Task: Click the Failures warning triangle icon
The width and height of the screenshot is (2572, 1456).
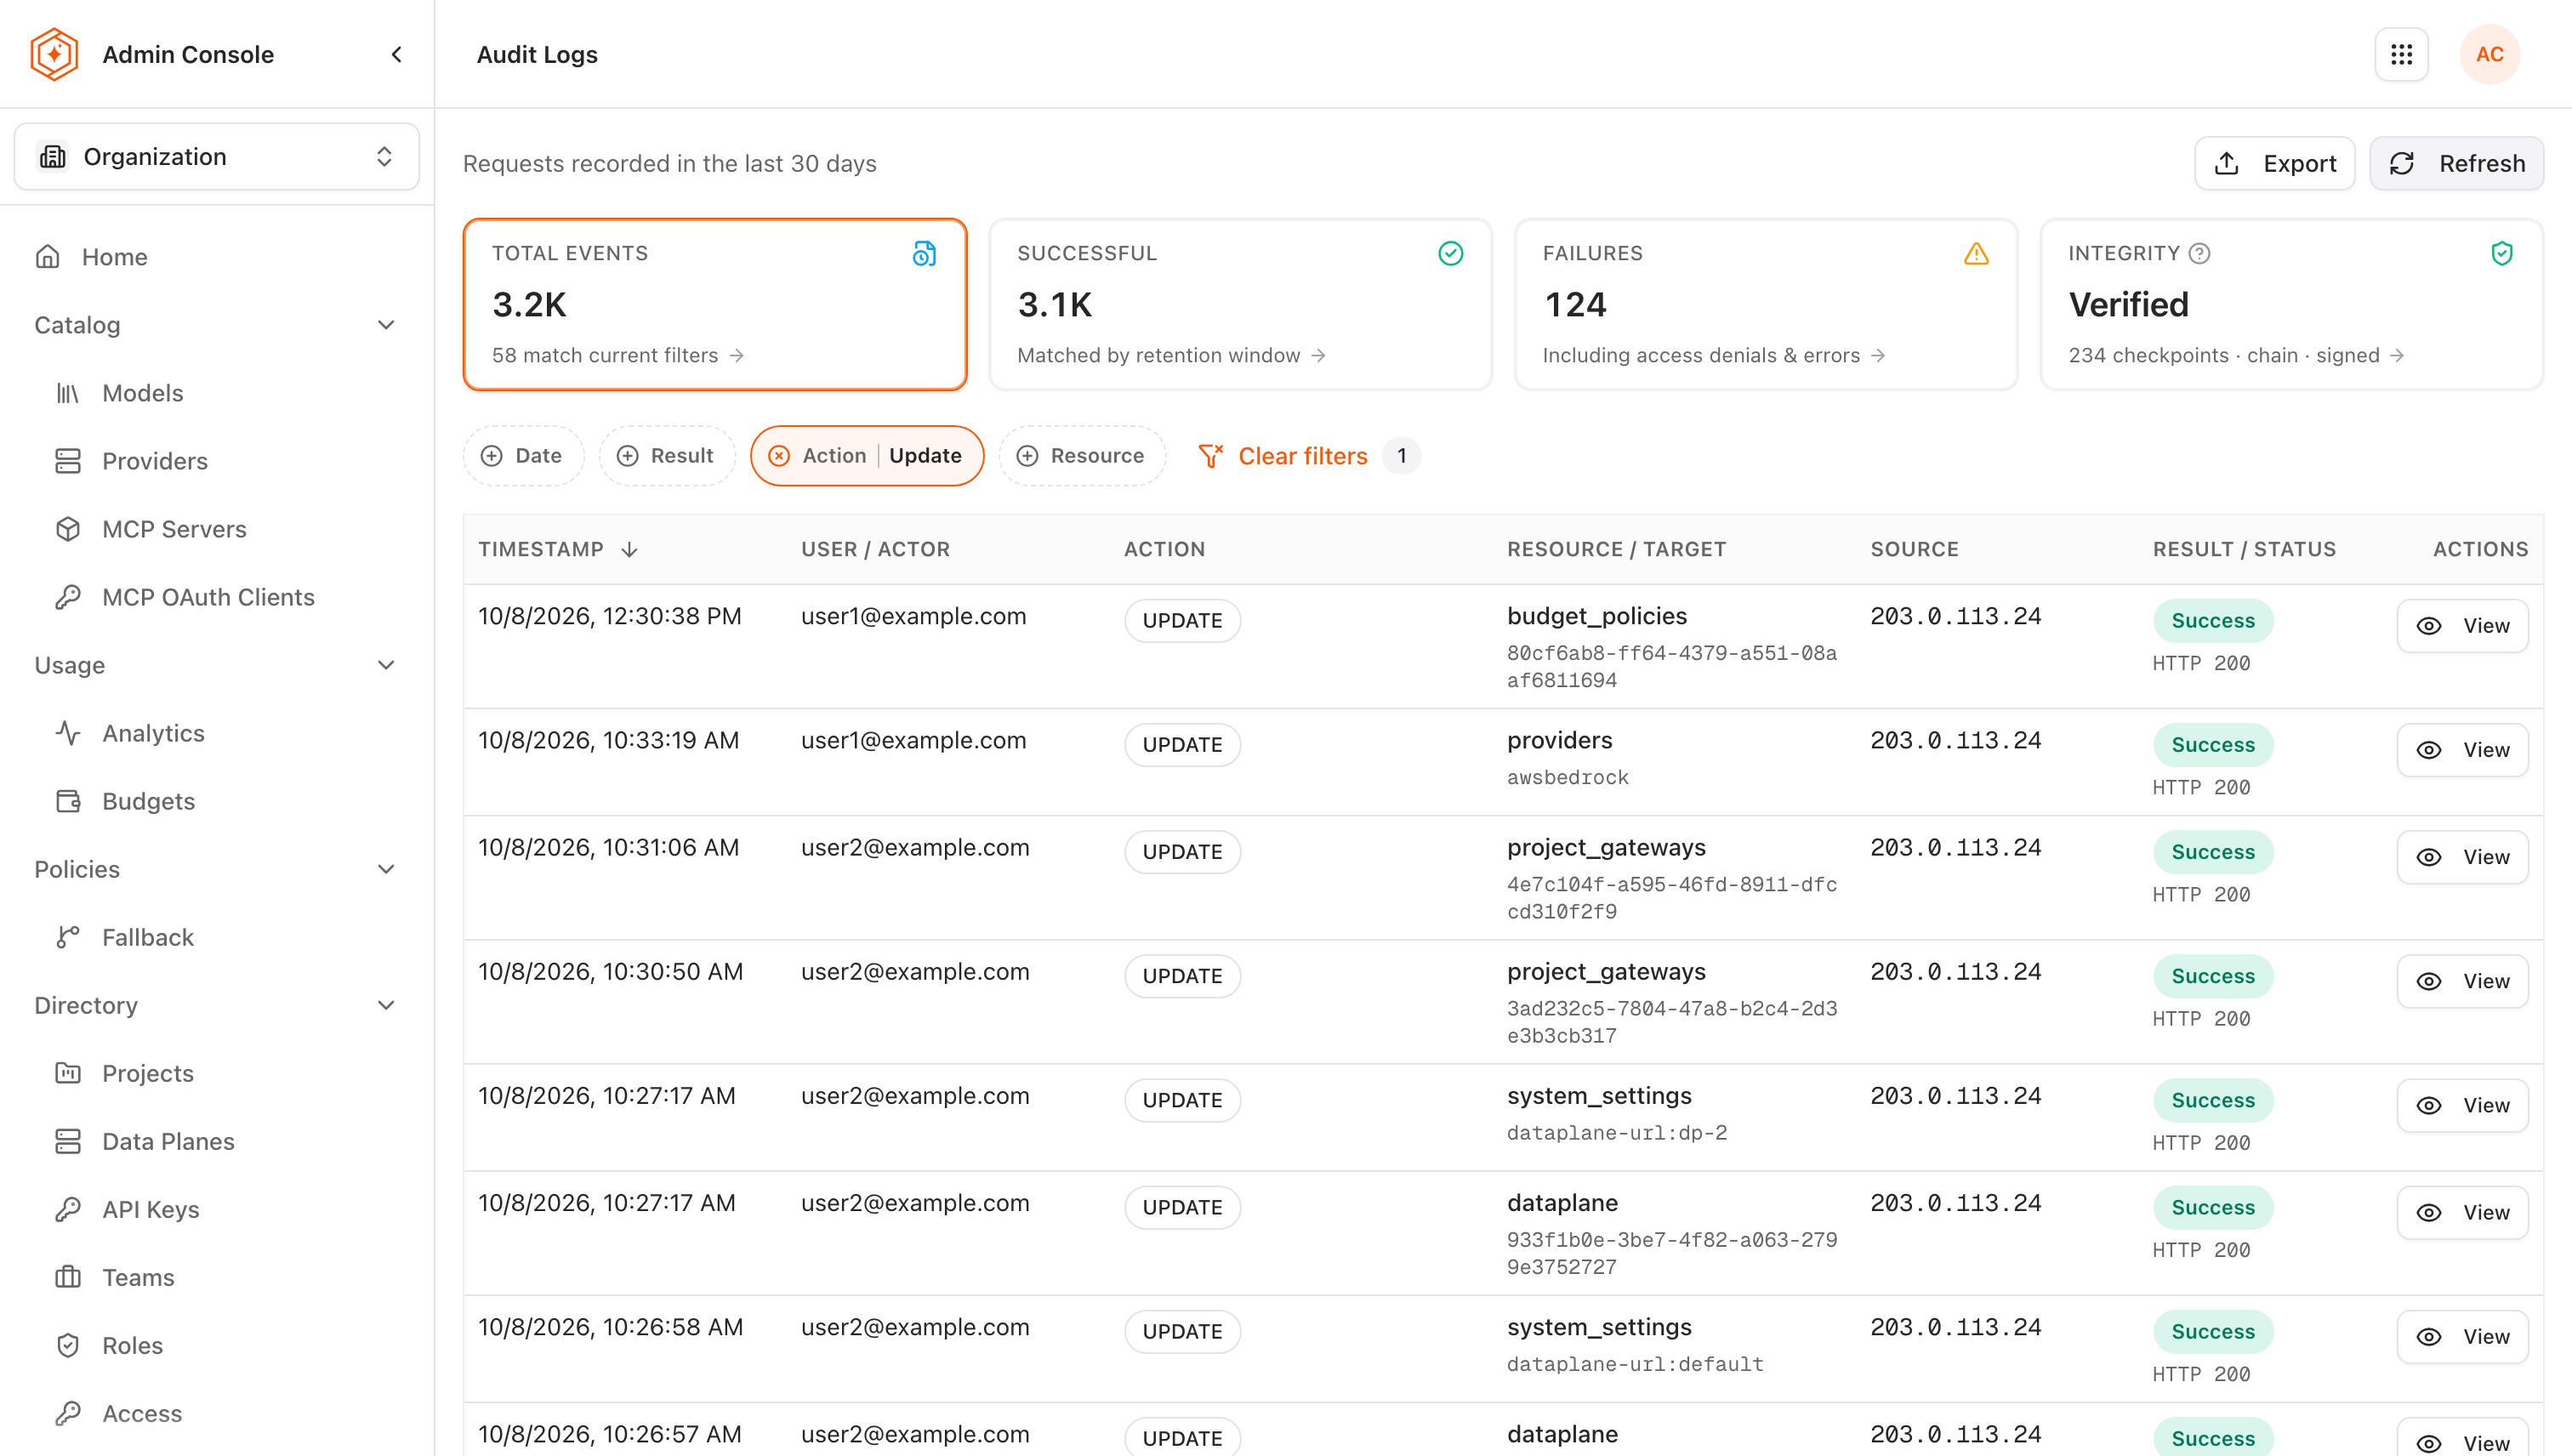Action: 1976,253
